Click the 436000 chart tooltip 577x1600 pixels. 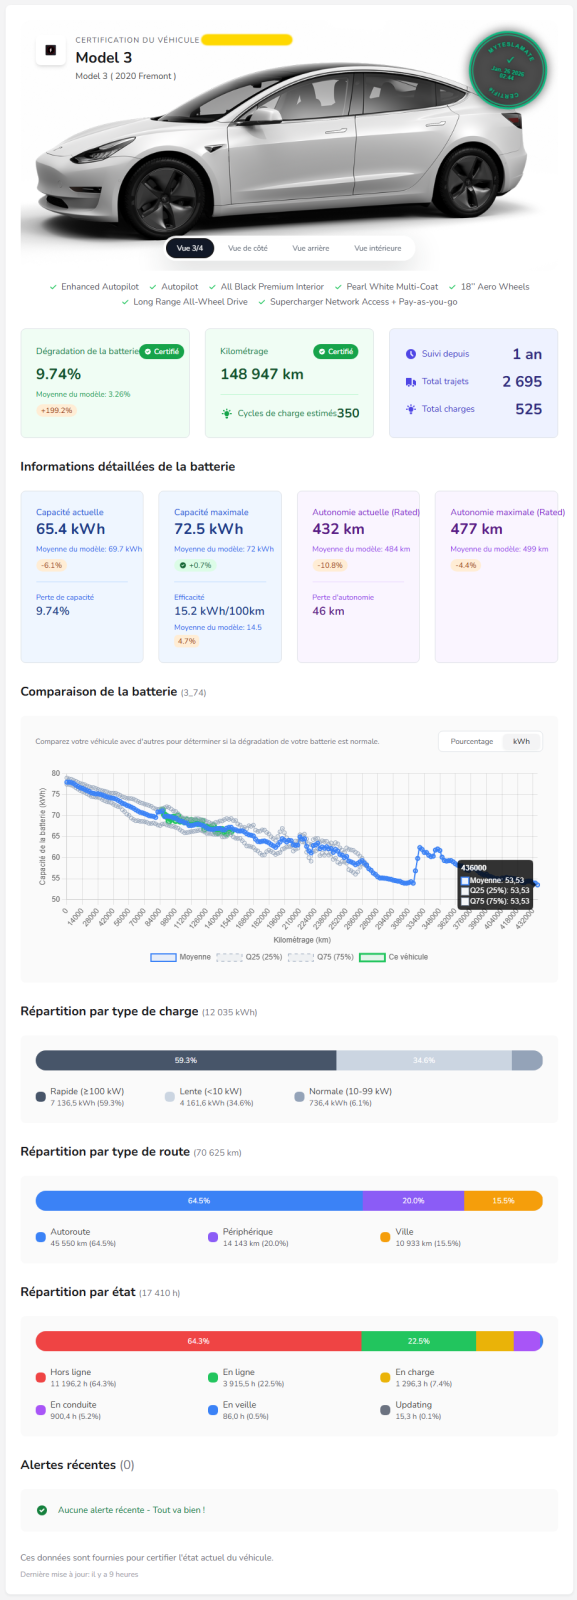click(494, 885)
